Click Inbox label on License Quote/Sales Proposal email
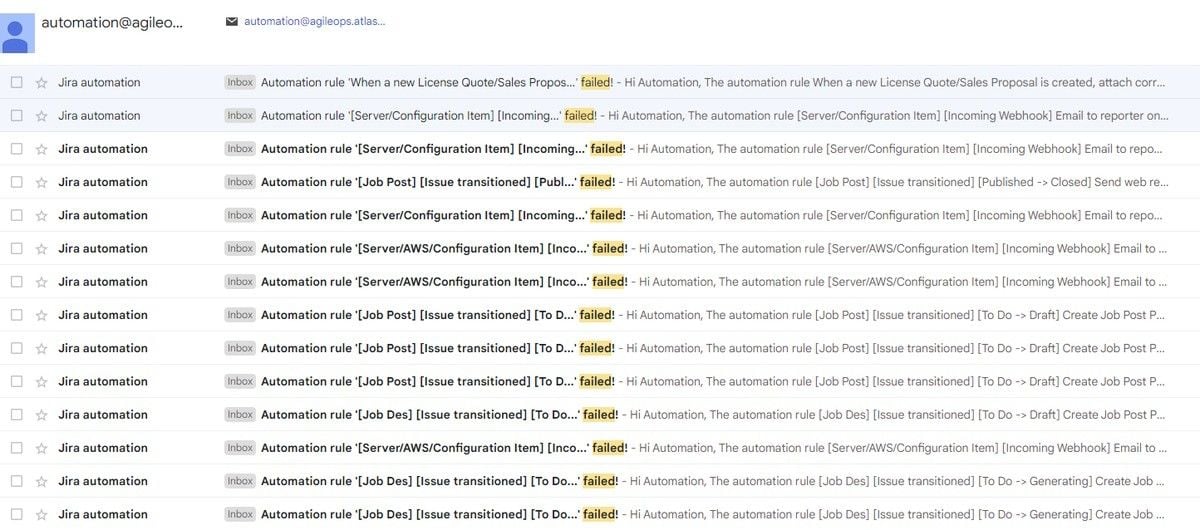This screenshot has height=530, width=1200. pos(240,83)
